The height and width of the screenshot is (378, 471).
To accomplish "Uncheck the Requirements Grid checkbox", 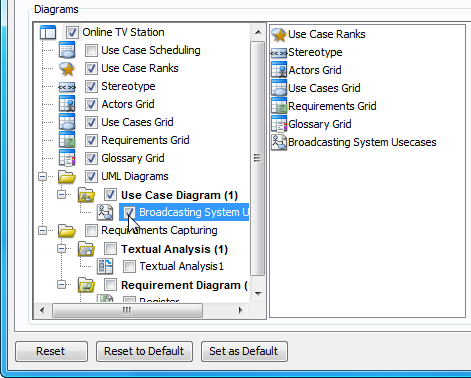I will (91, 140).
